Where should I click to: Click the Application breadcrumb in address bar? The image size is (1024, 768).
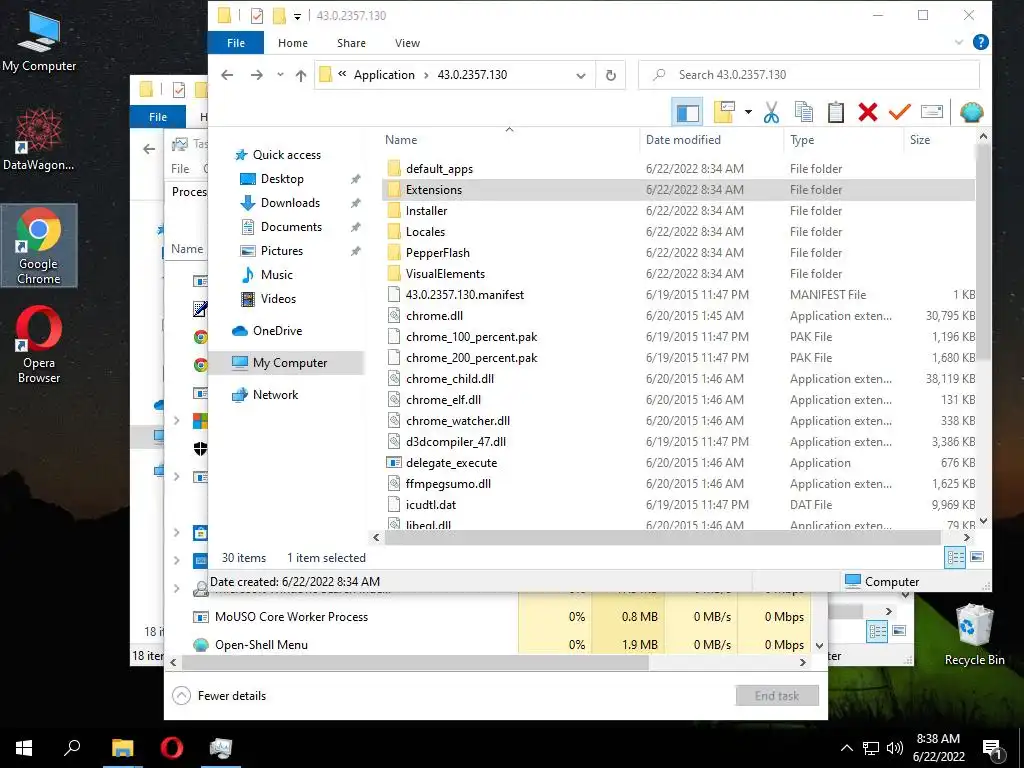coord(384,74)
